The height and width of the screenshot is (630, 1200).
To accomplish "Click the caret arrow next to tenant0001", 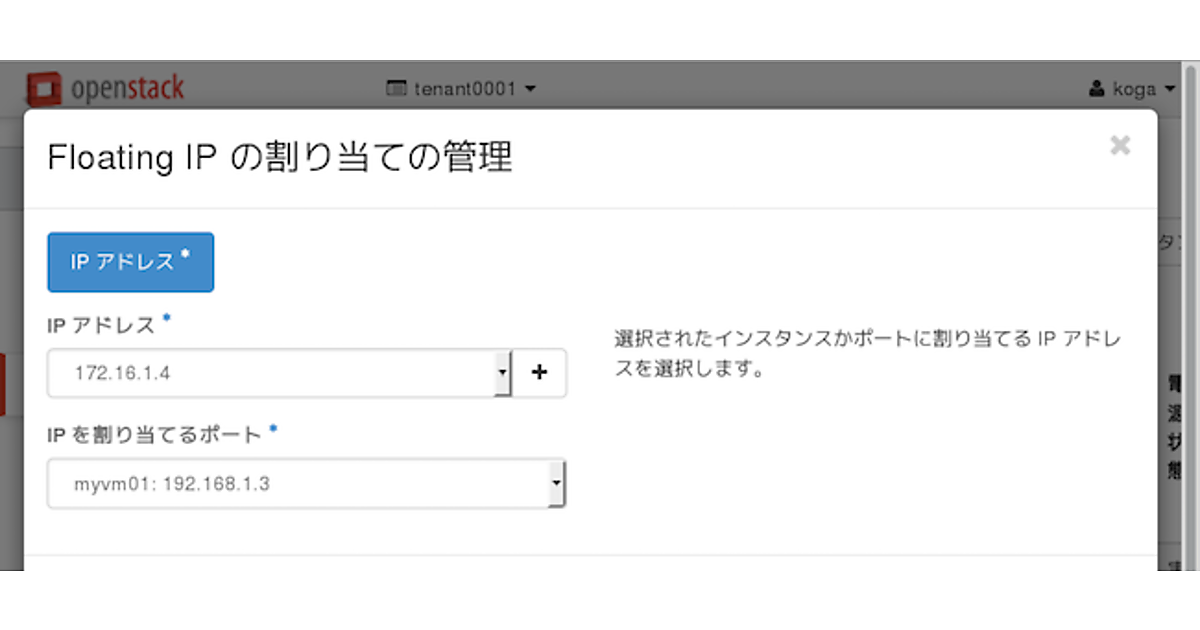I will 530,89.
